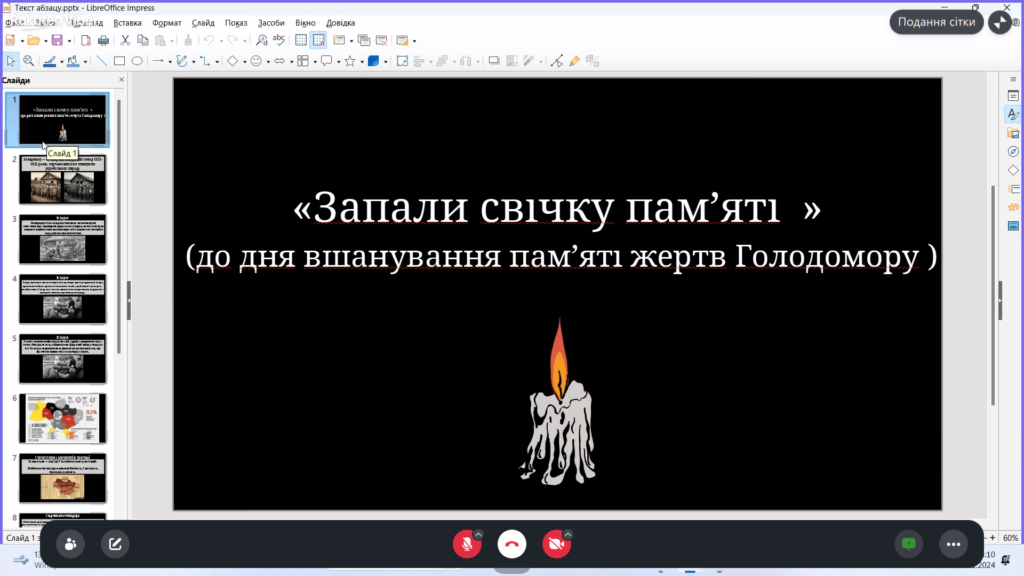Open the Формат menu
The height and width of the screenshot is (576, 1024).
tap(167, 21)
